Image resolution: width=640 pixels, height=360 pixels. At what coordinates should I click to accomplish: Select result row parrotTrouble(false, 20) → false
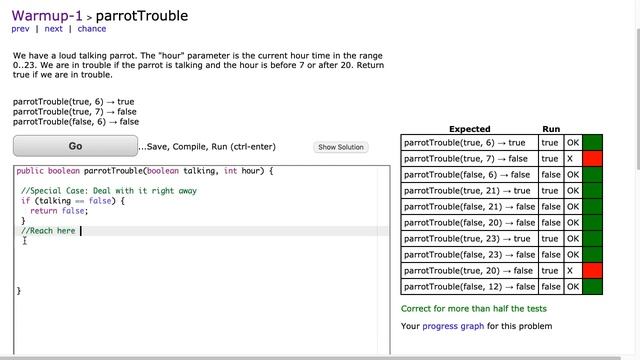(501, 222)
